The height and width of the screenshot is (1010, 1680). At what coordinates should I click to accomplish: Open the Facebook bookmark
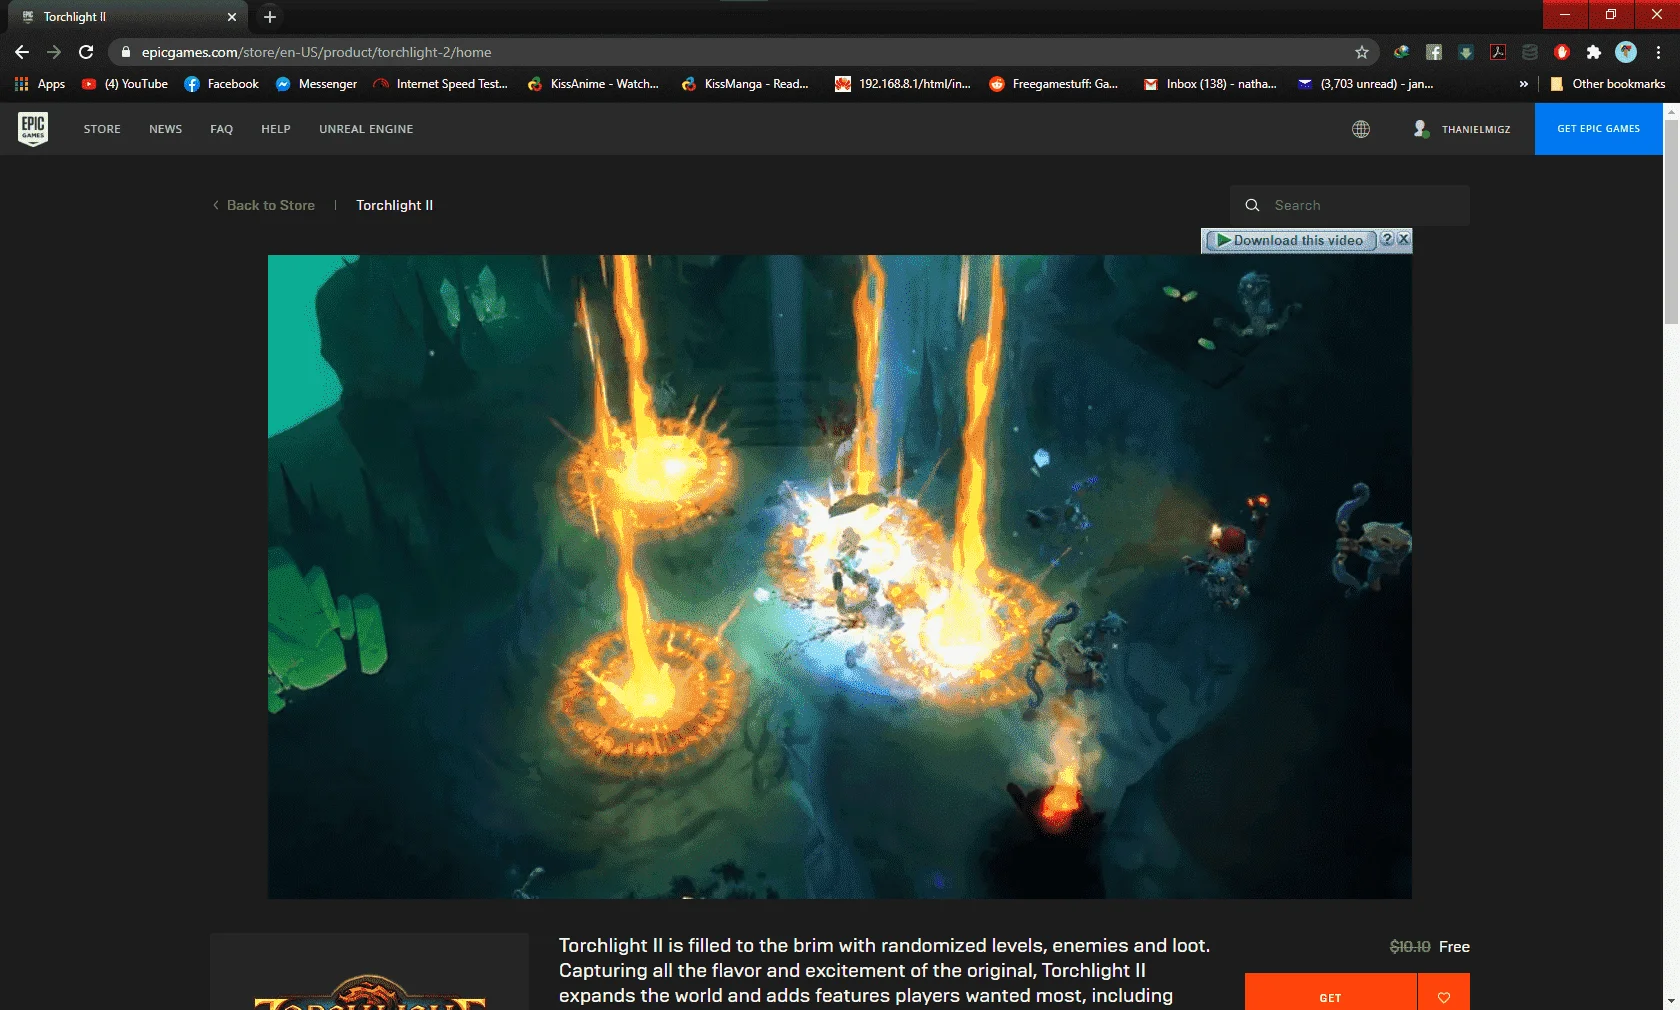(x=222, y=84)
